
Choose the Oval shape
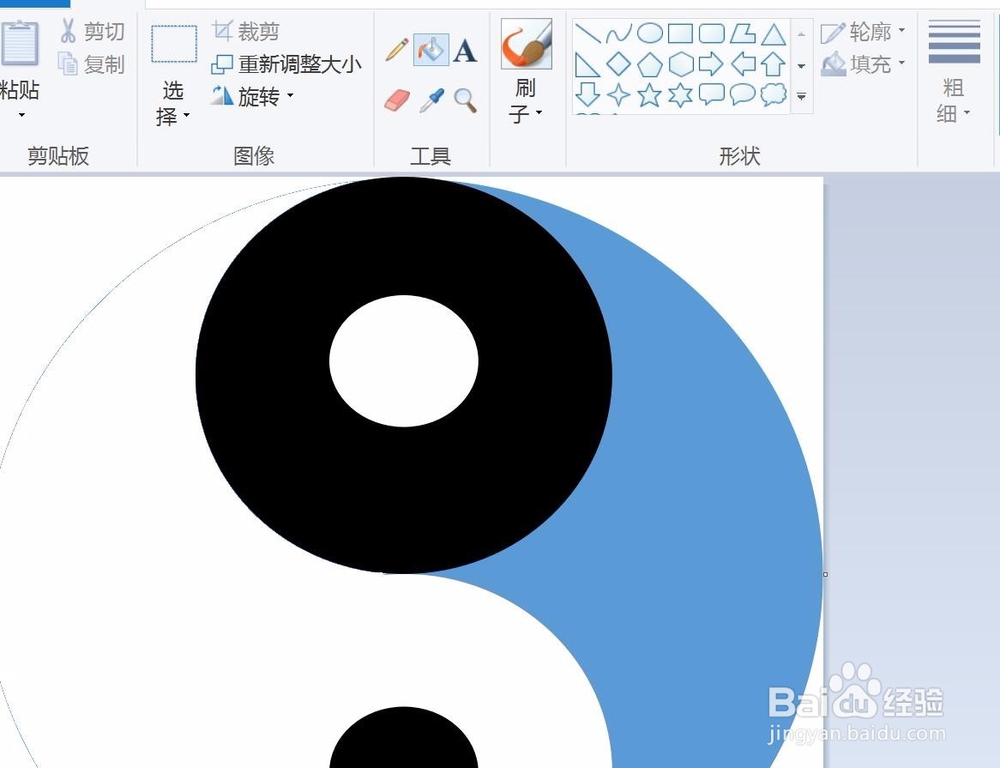pyautogui.click(x=649, y=33)
